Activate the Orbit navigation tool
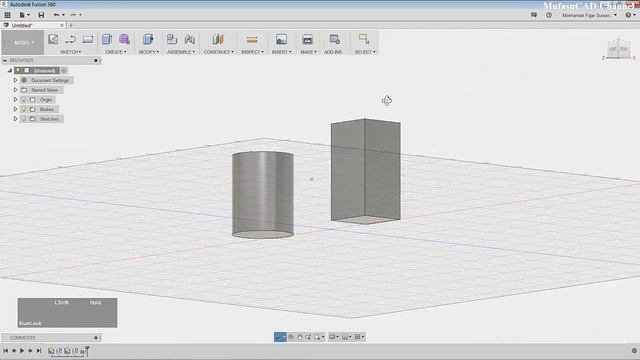This screenshot has height=360, width=640. (278, 337)
